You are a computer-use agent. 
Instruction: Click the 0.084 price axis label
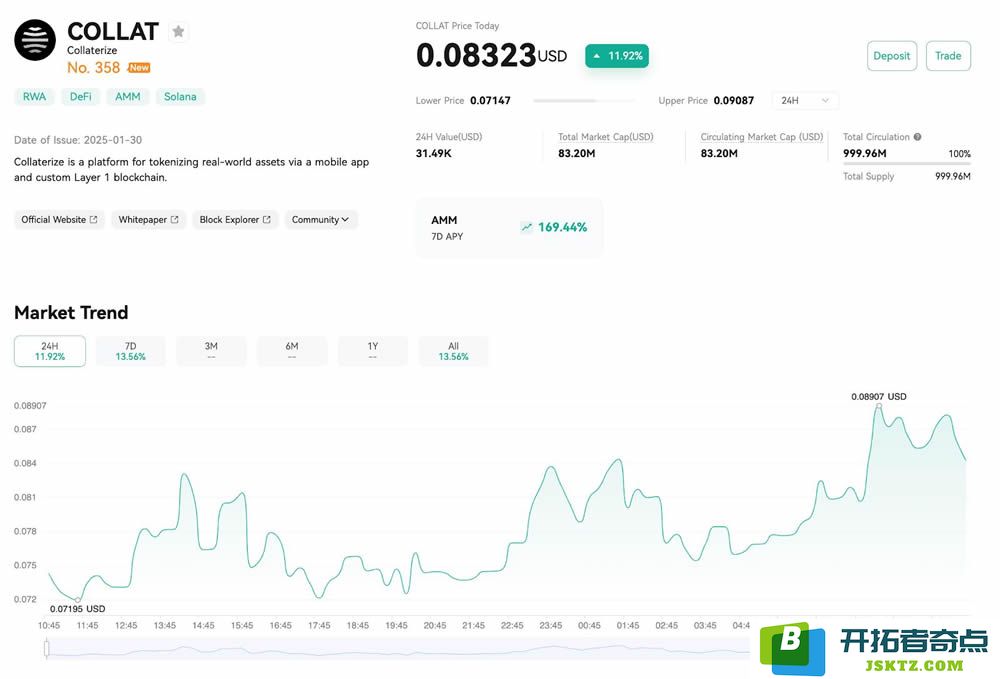click(x=26, y=464)
